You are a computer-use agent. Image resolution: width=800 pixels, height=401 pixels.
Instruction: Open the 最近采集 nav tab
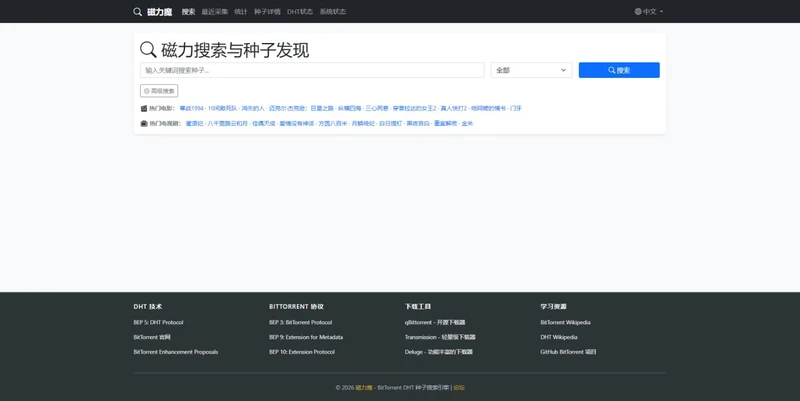[215, 11]
